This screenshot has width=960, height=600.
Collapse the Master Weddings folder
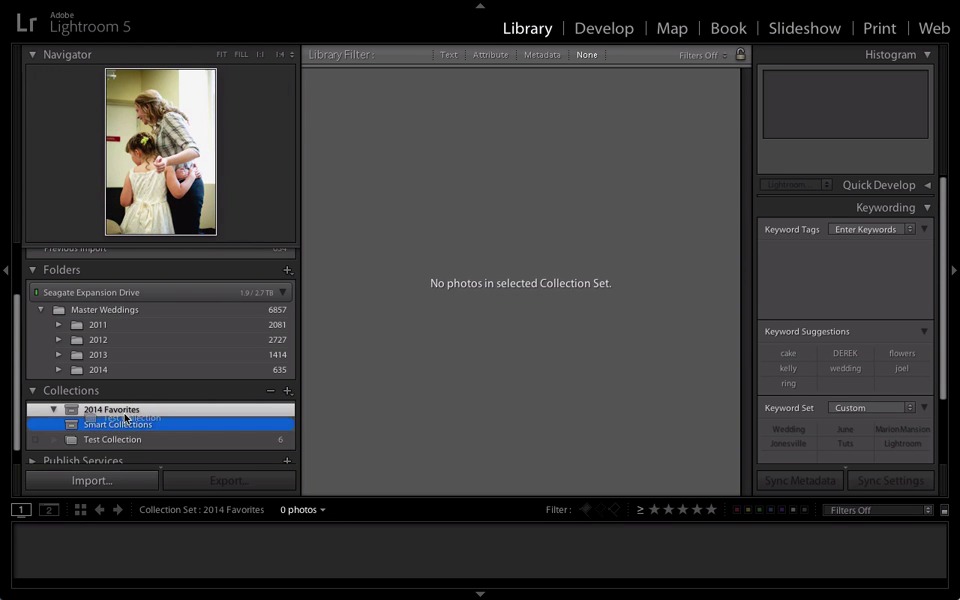click(x=41, y=310)
